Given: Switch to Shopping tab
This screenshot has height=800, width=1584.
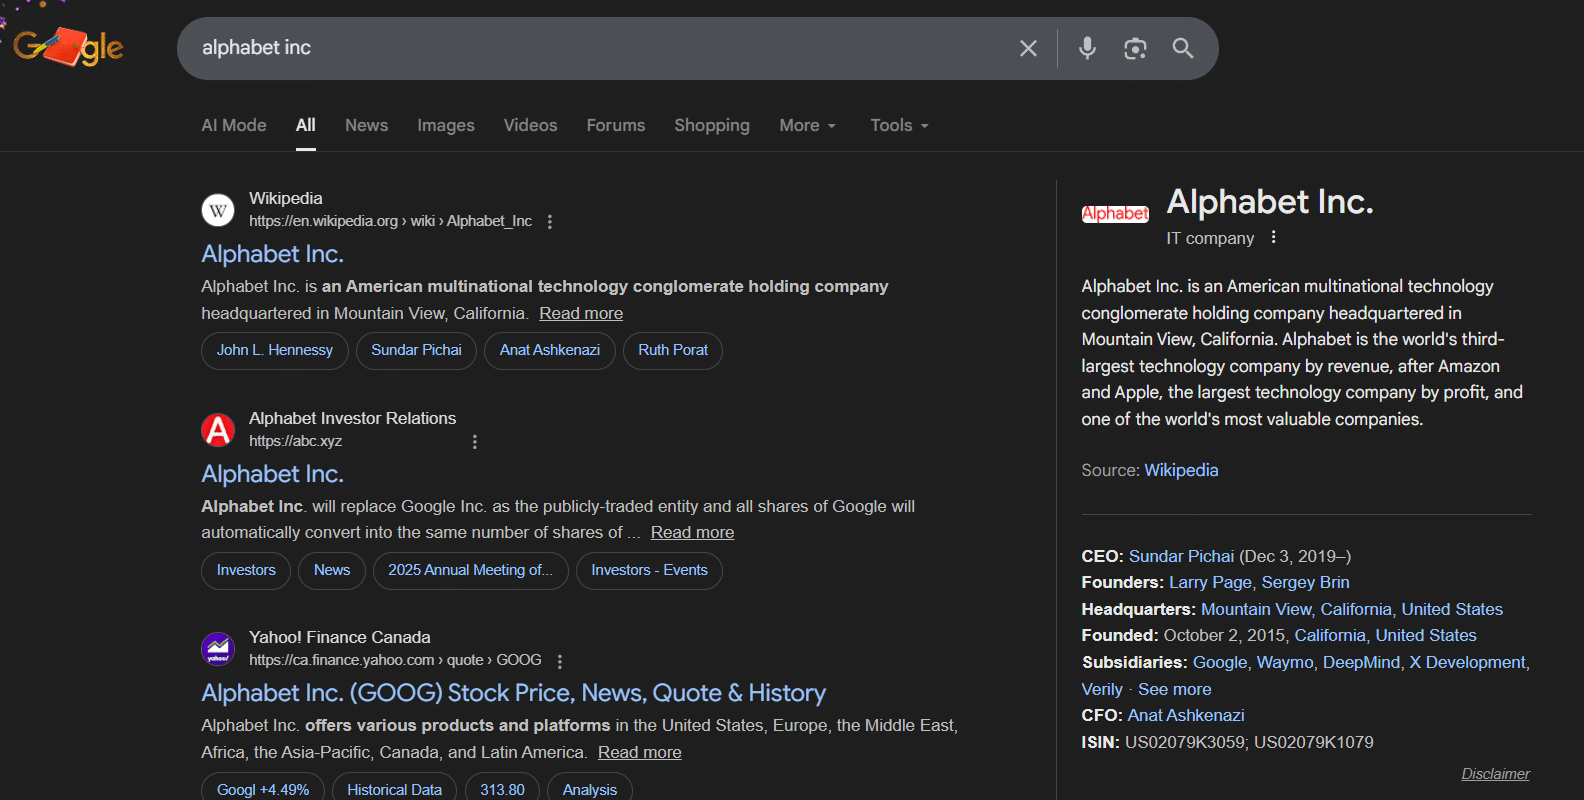Looking at the screenshot, I should tap(712, 125).
